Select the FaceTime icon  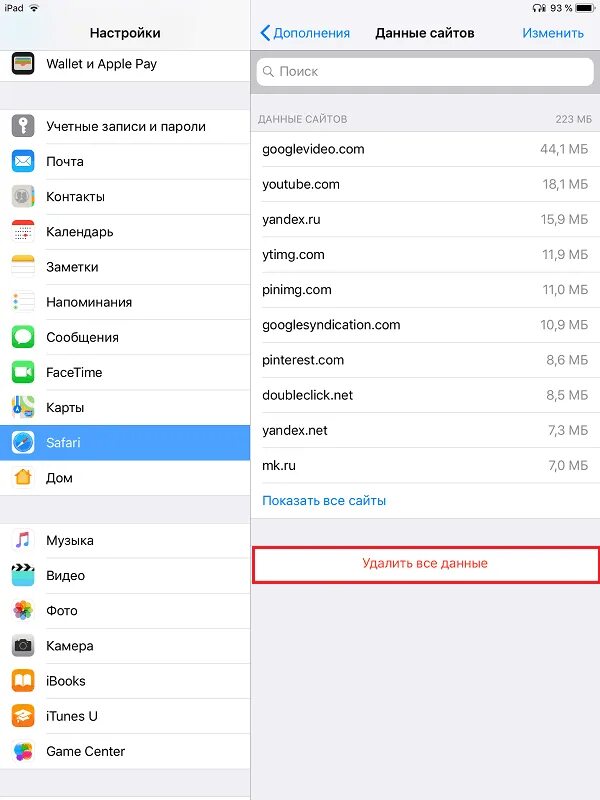[23, 372]
